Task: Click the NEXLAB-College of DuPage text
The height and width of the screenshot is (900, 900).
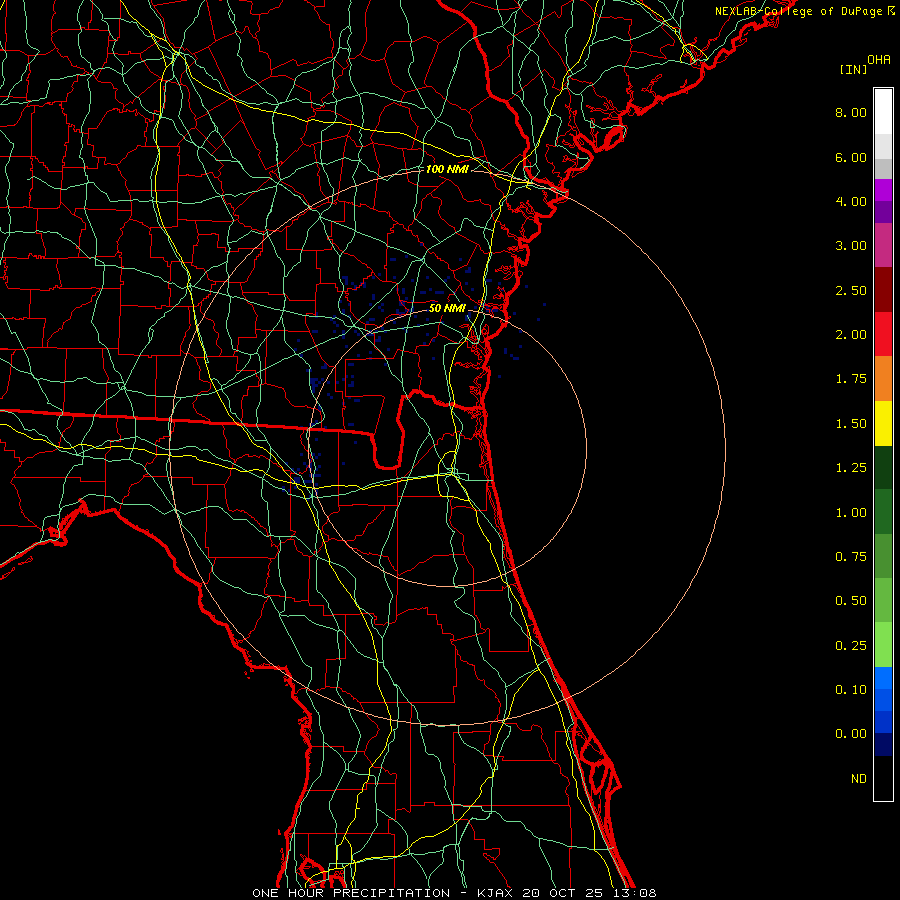Action: tap(799, 11)
